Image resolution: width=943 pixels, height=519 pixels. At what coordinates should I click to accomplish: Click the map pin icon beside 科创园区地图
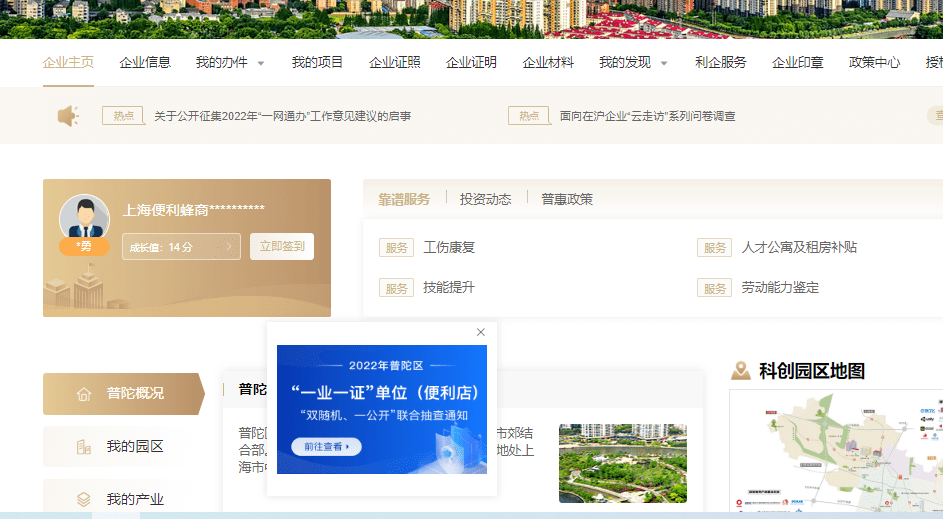click(740, 371)
